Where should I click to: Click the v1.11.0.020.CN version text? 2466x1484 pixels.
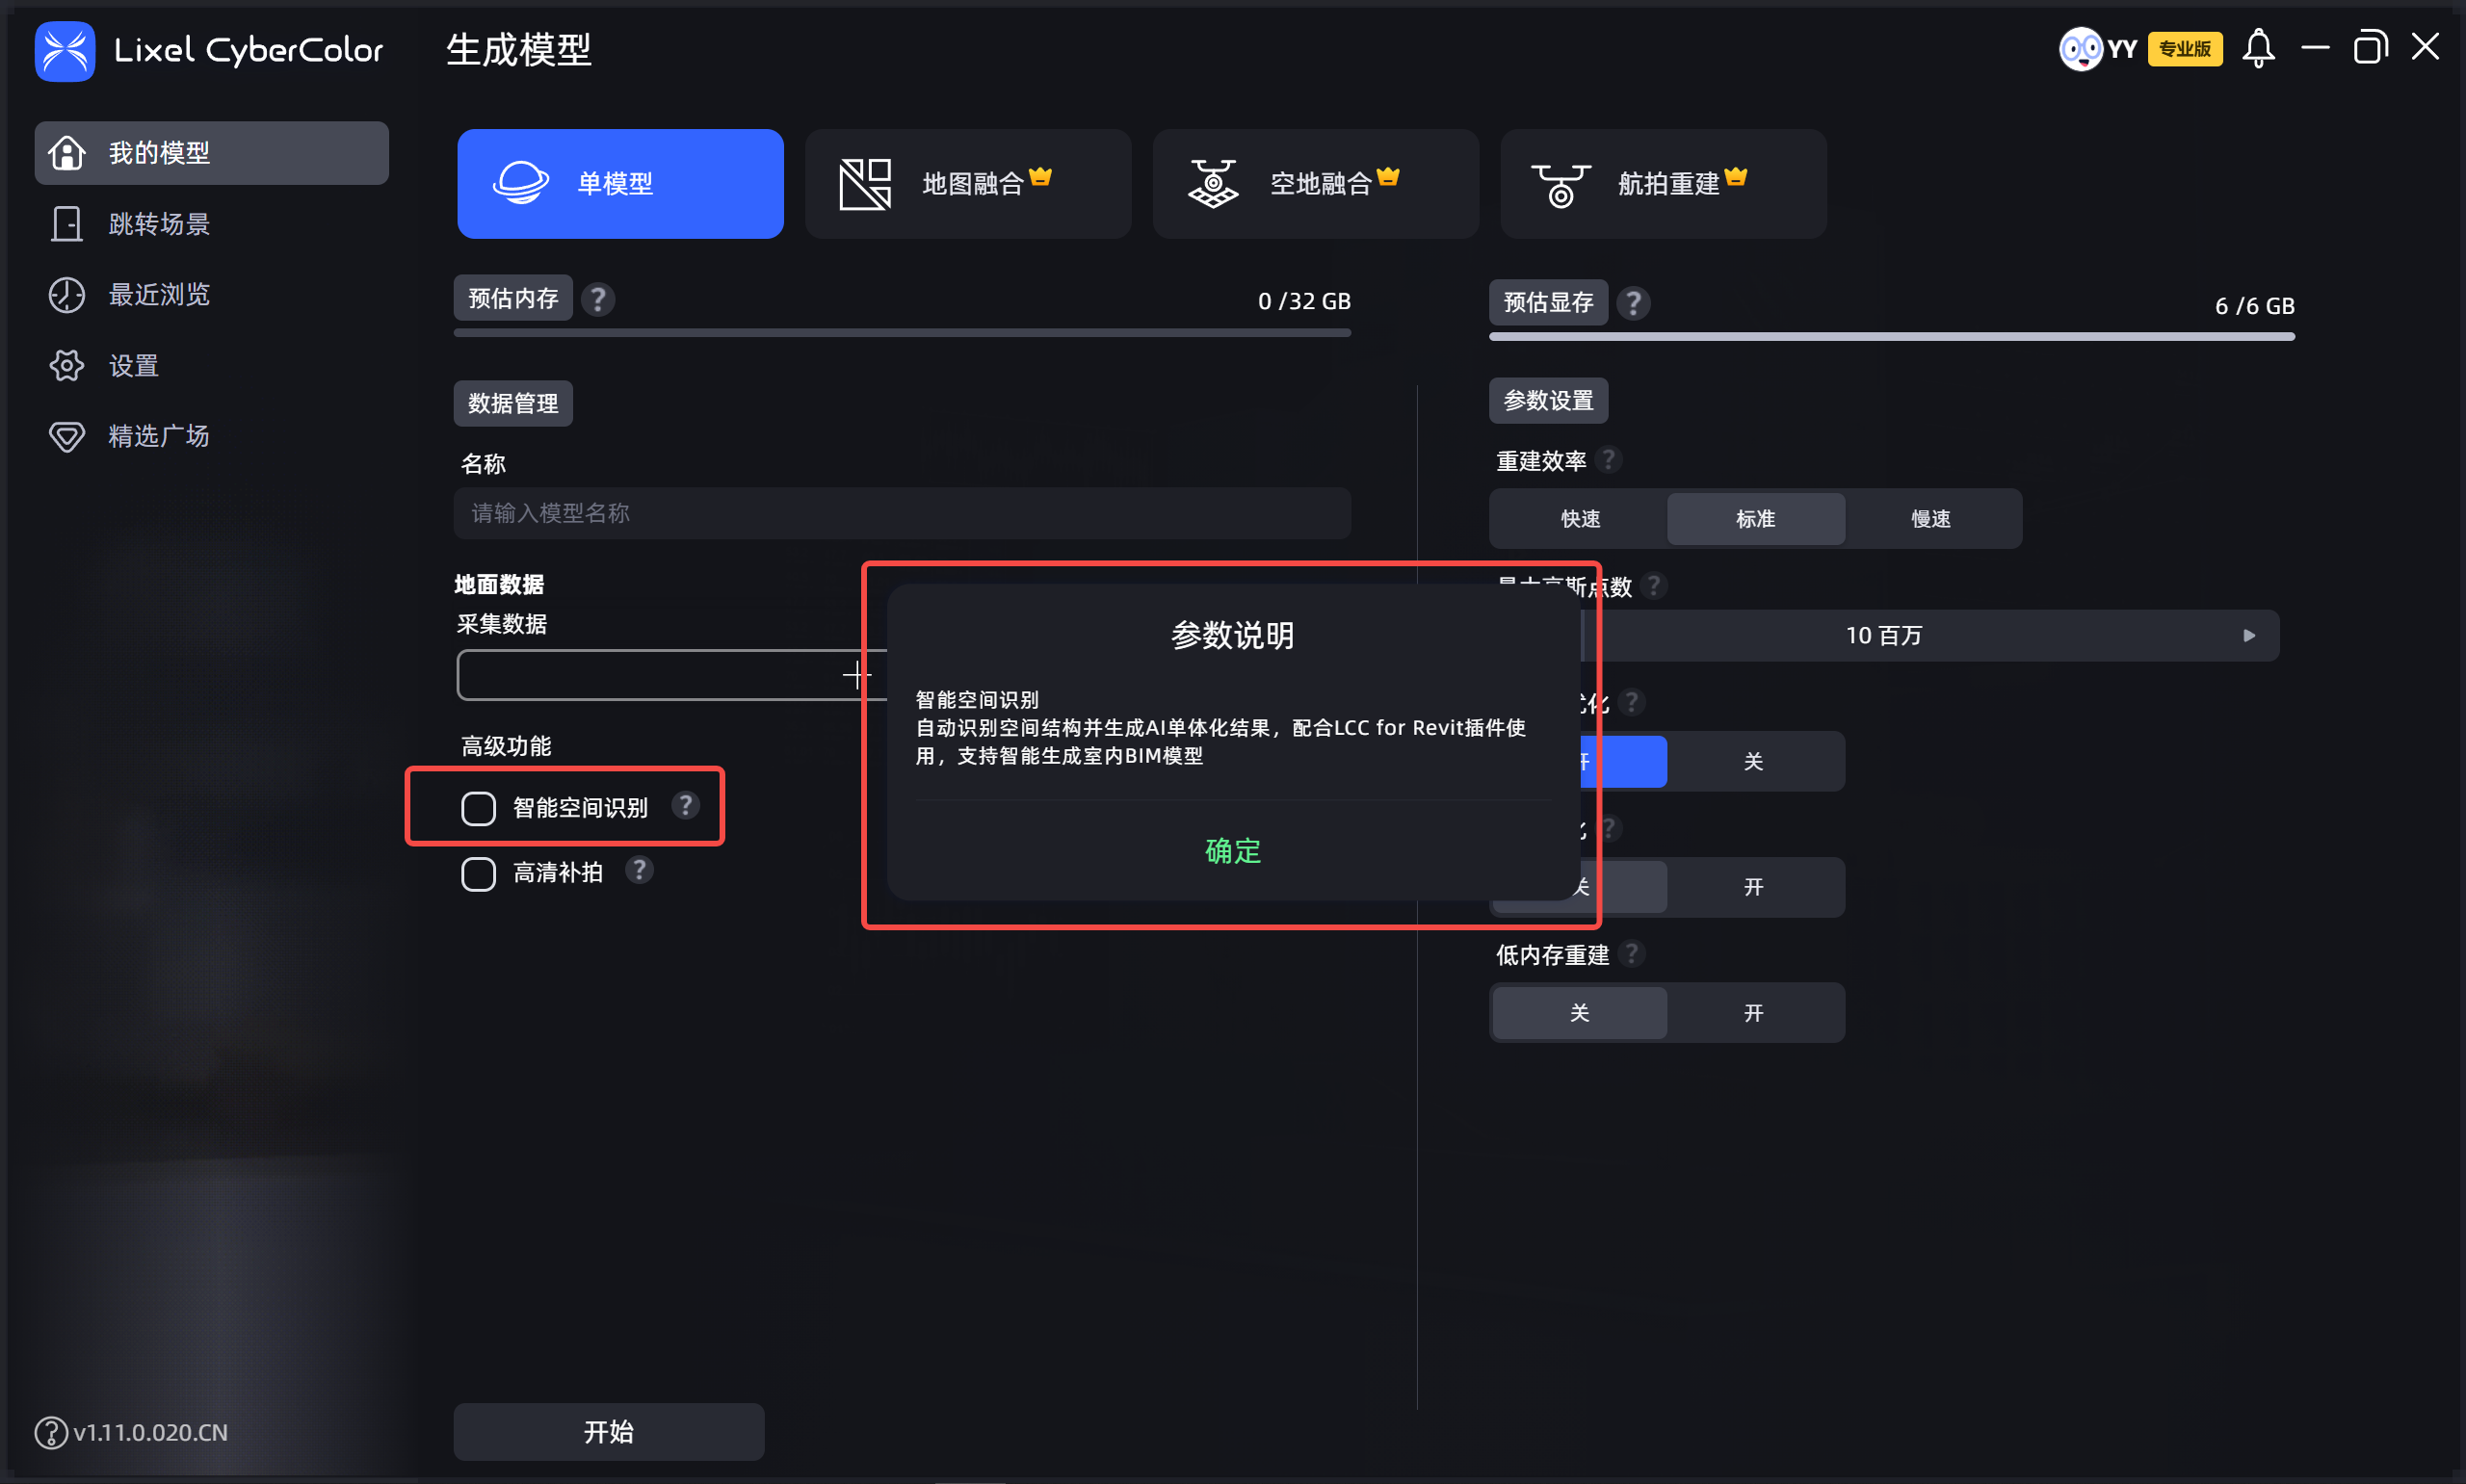click(x=150, y=1432)
